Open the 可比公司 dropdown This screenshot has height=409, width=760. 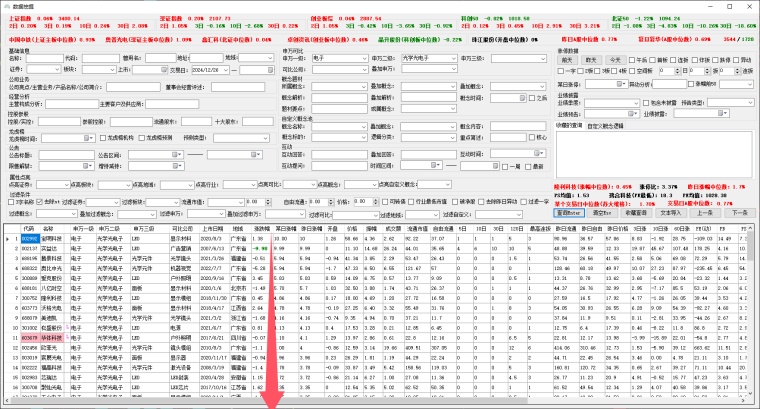click(x=364, y=69)
